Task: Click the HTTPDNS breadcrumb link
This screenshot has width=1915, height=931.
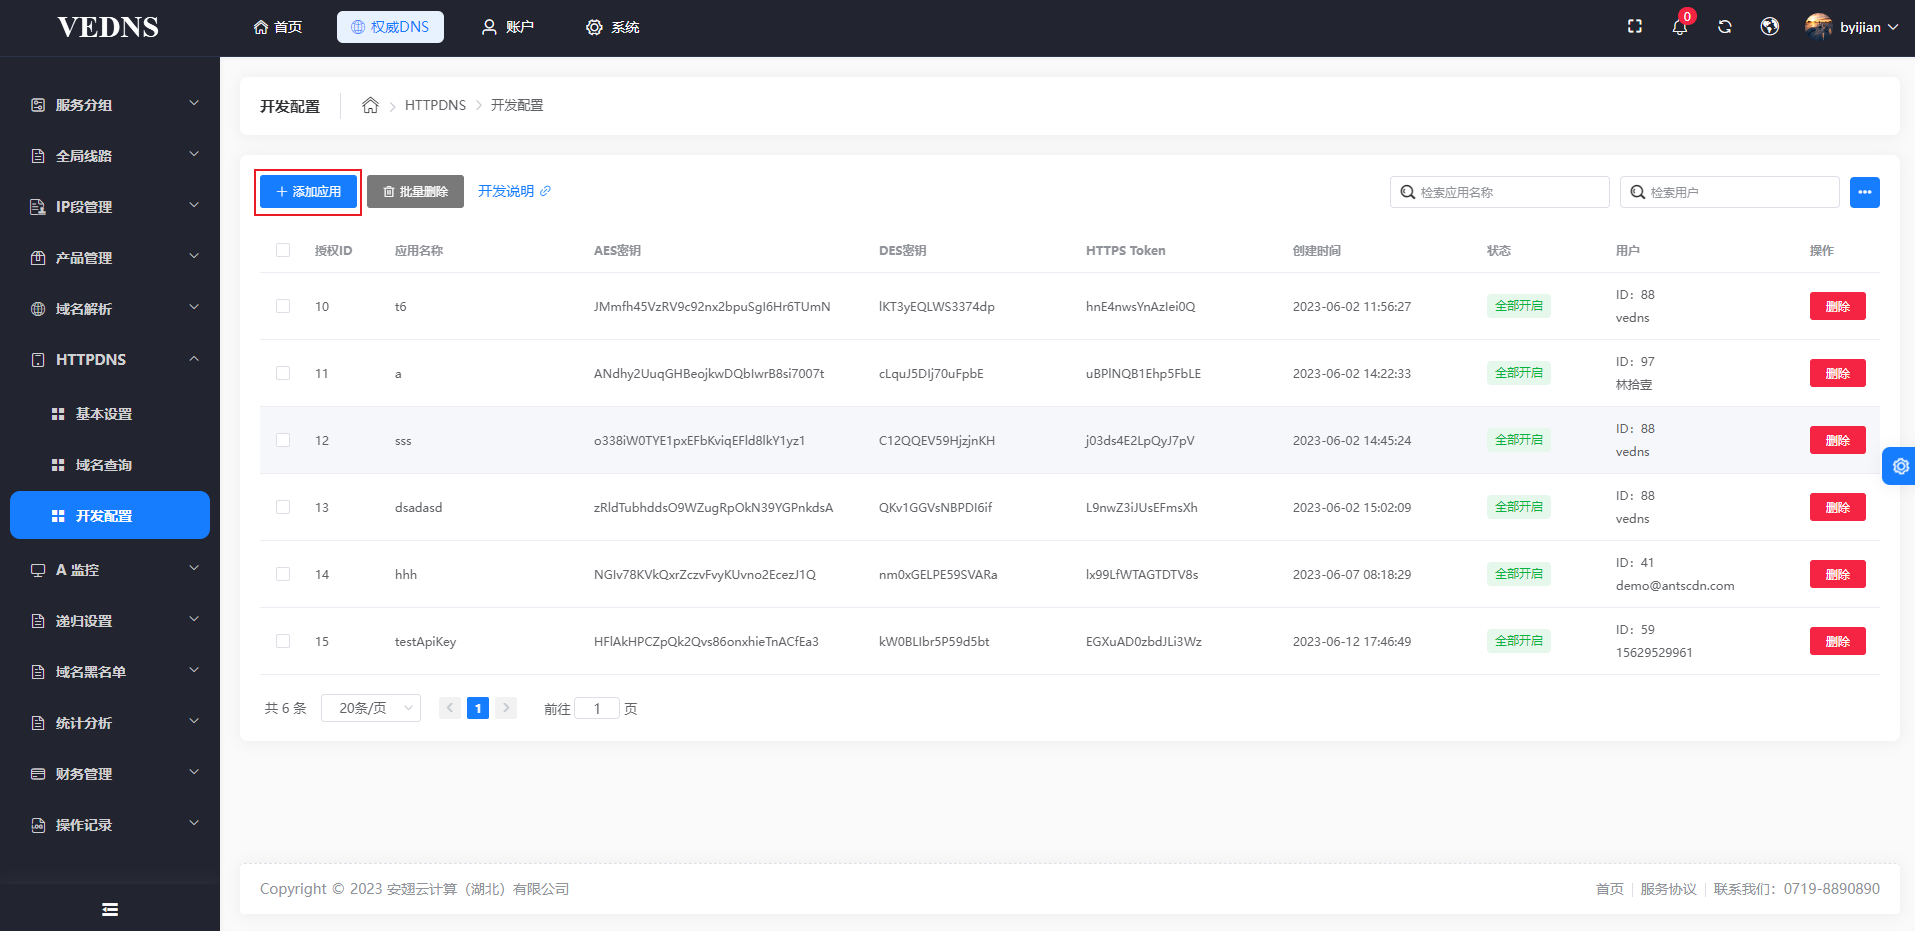Action: (x=435, y=105)
